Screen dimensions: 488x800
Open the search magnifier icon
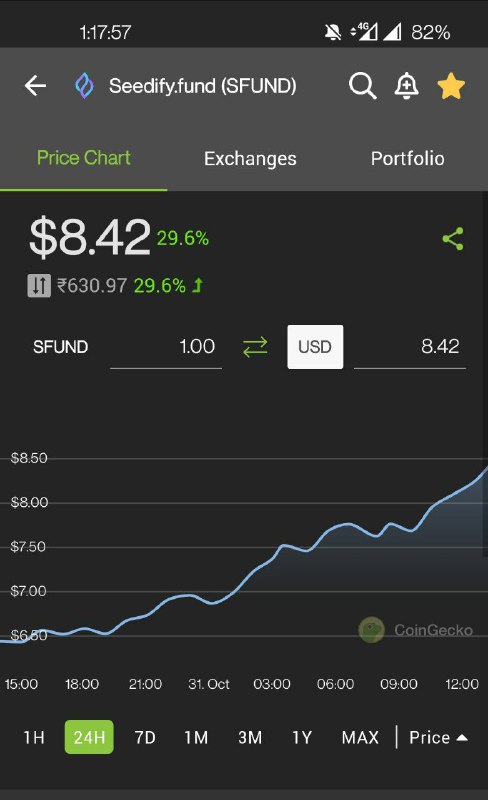(x=362, y=85)
